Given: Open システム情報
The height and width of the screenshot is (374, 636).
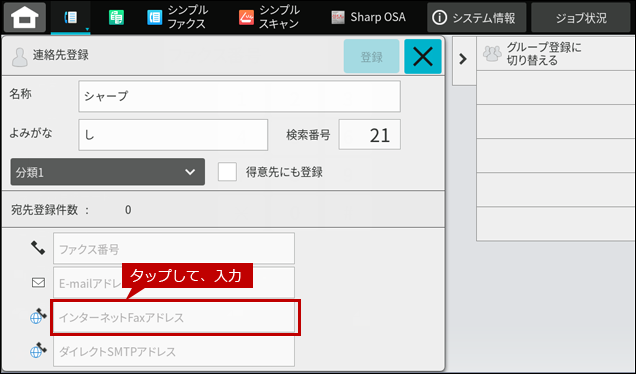Looking at the screenshot, I should point(477,17).
